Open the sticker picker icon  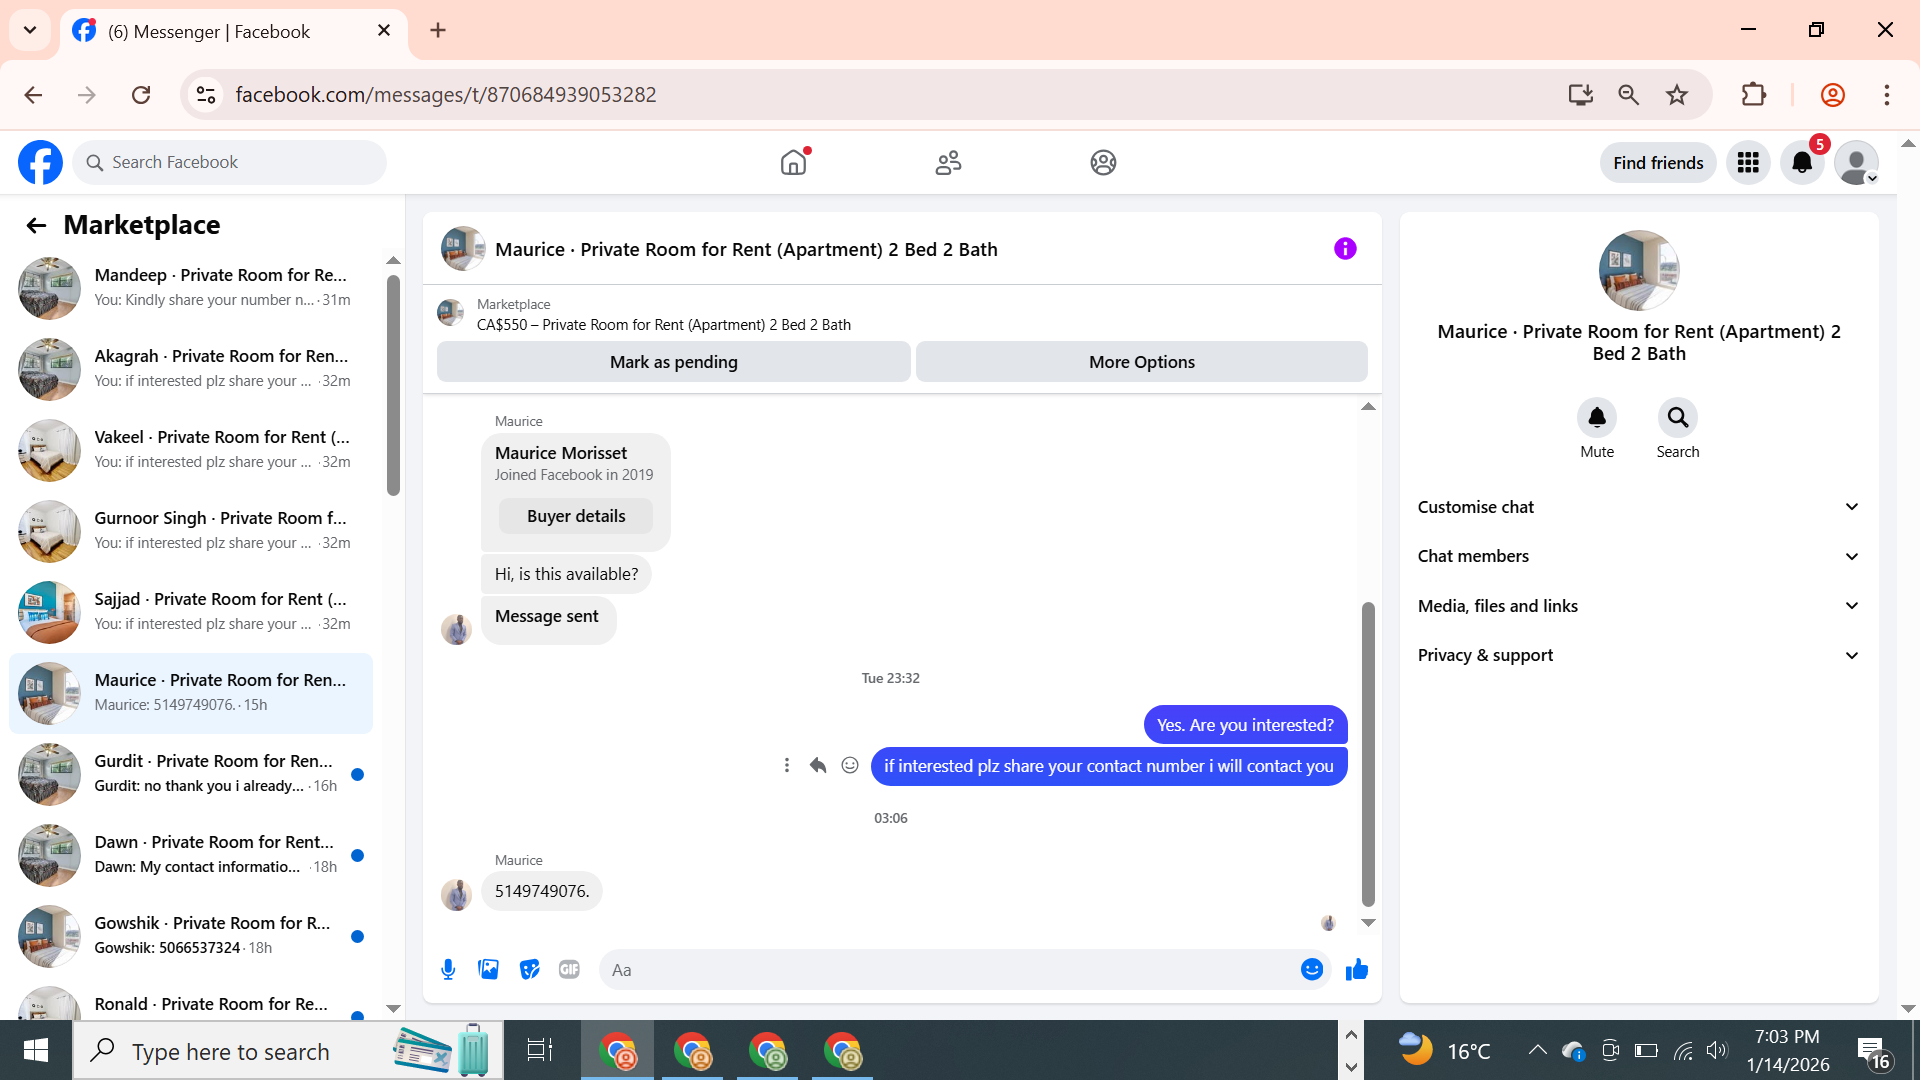(x=529, y=969)
